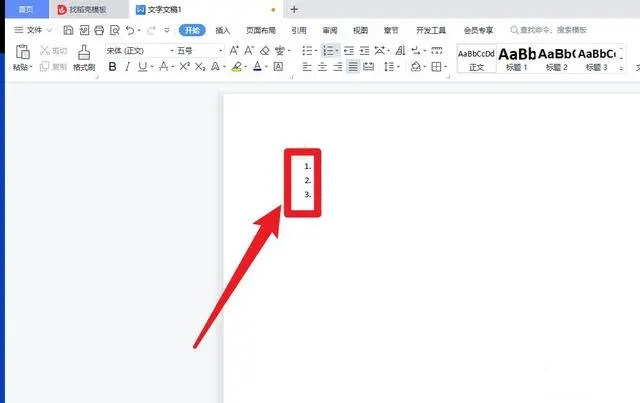The image size is (640, 403).
Task: Apply the Normal (正文) style
Action: tap(476, 59)
